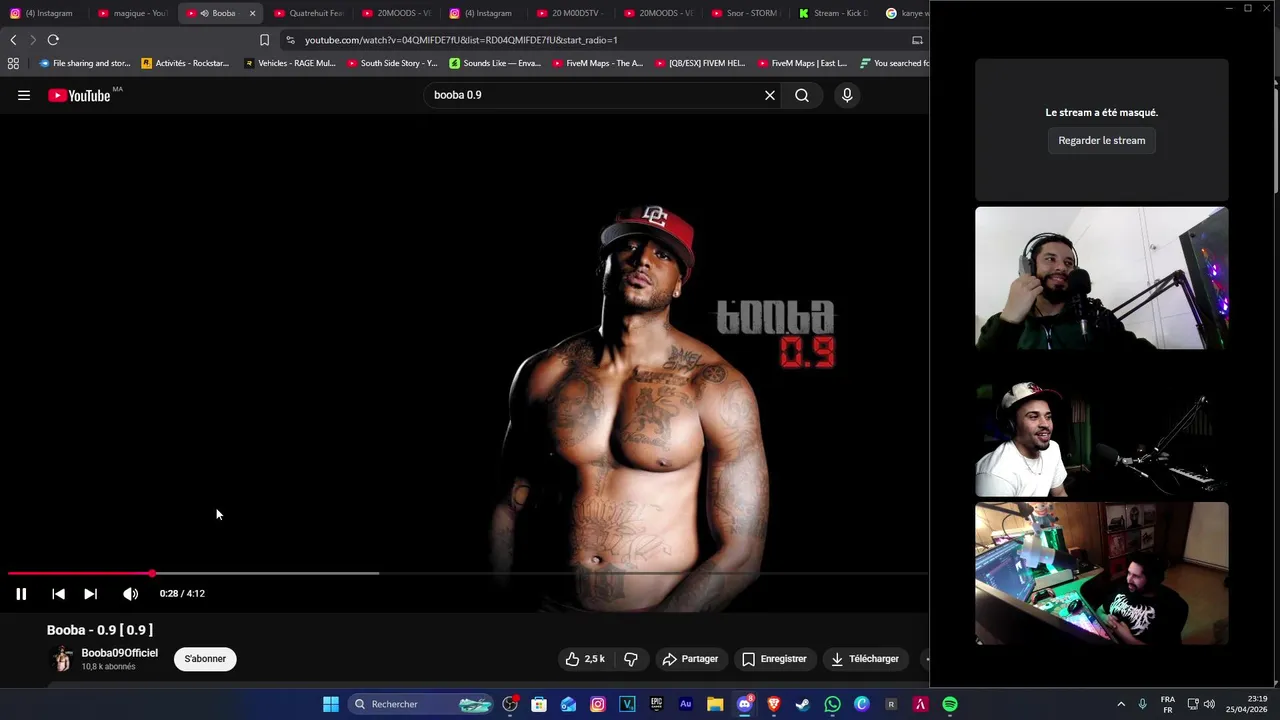
Task: Click the taskbar Rechercher search box
Action: (422, 704)
